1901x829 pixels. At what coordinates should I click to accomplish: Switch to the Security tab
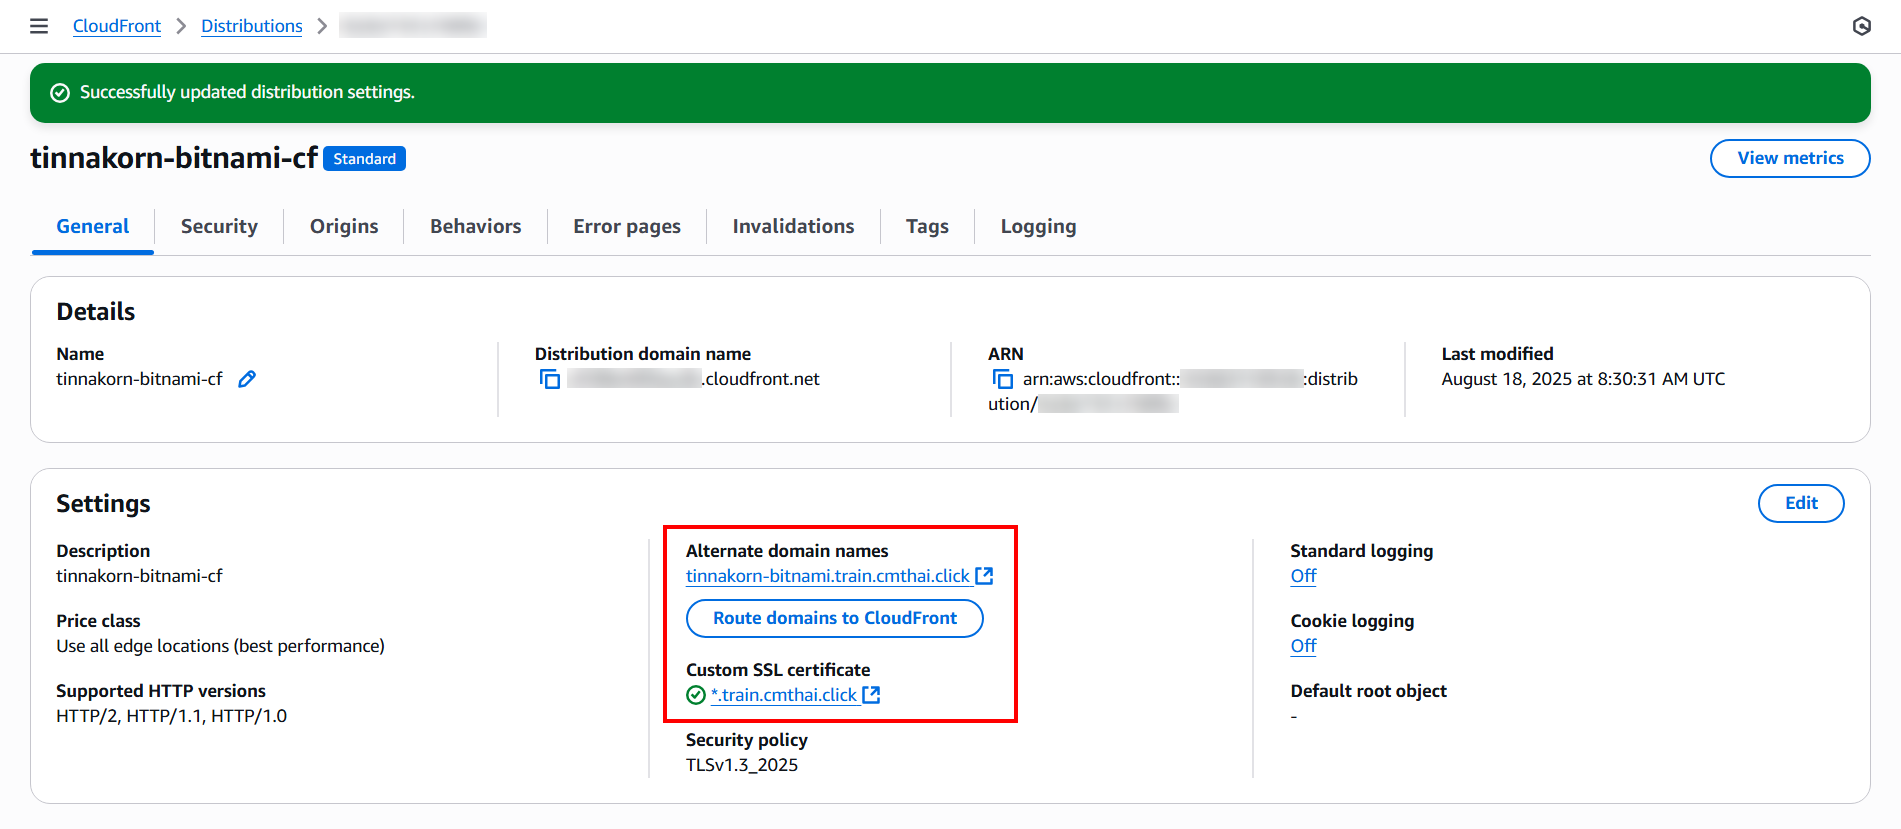219,227
